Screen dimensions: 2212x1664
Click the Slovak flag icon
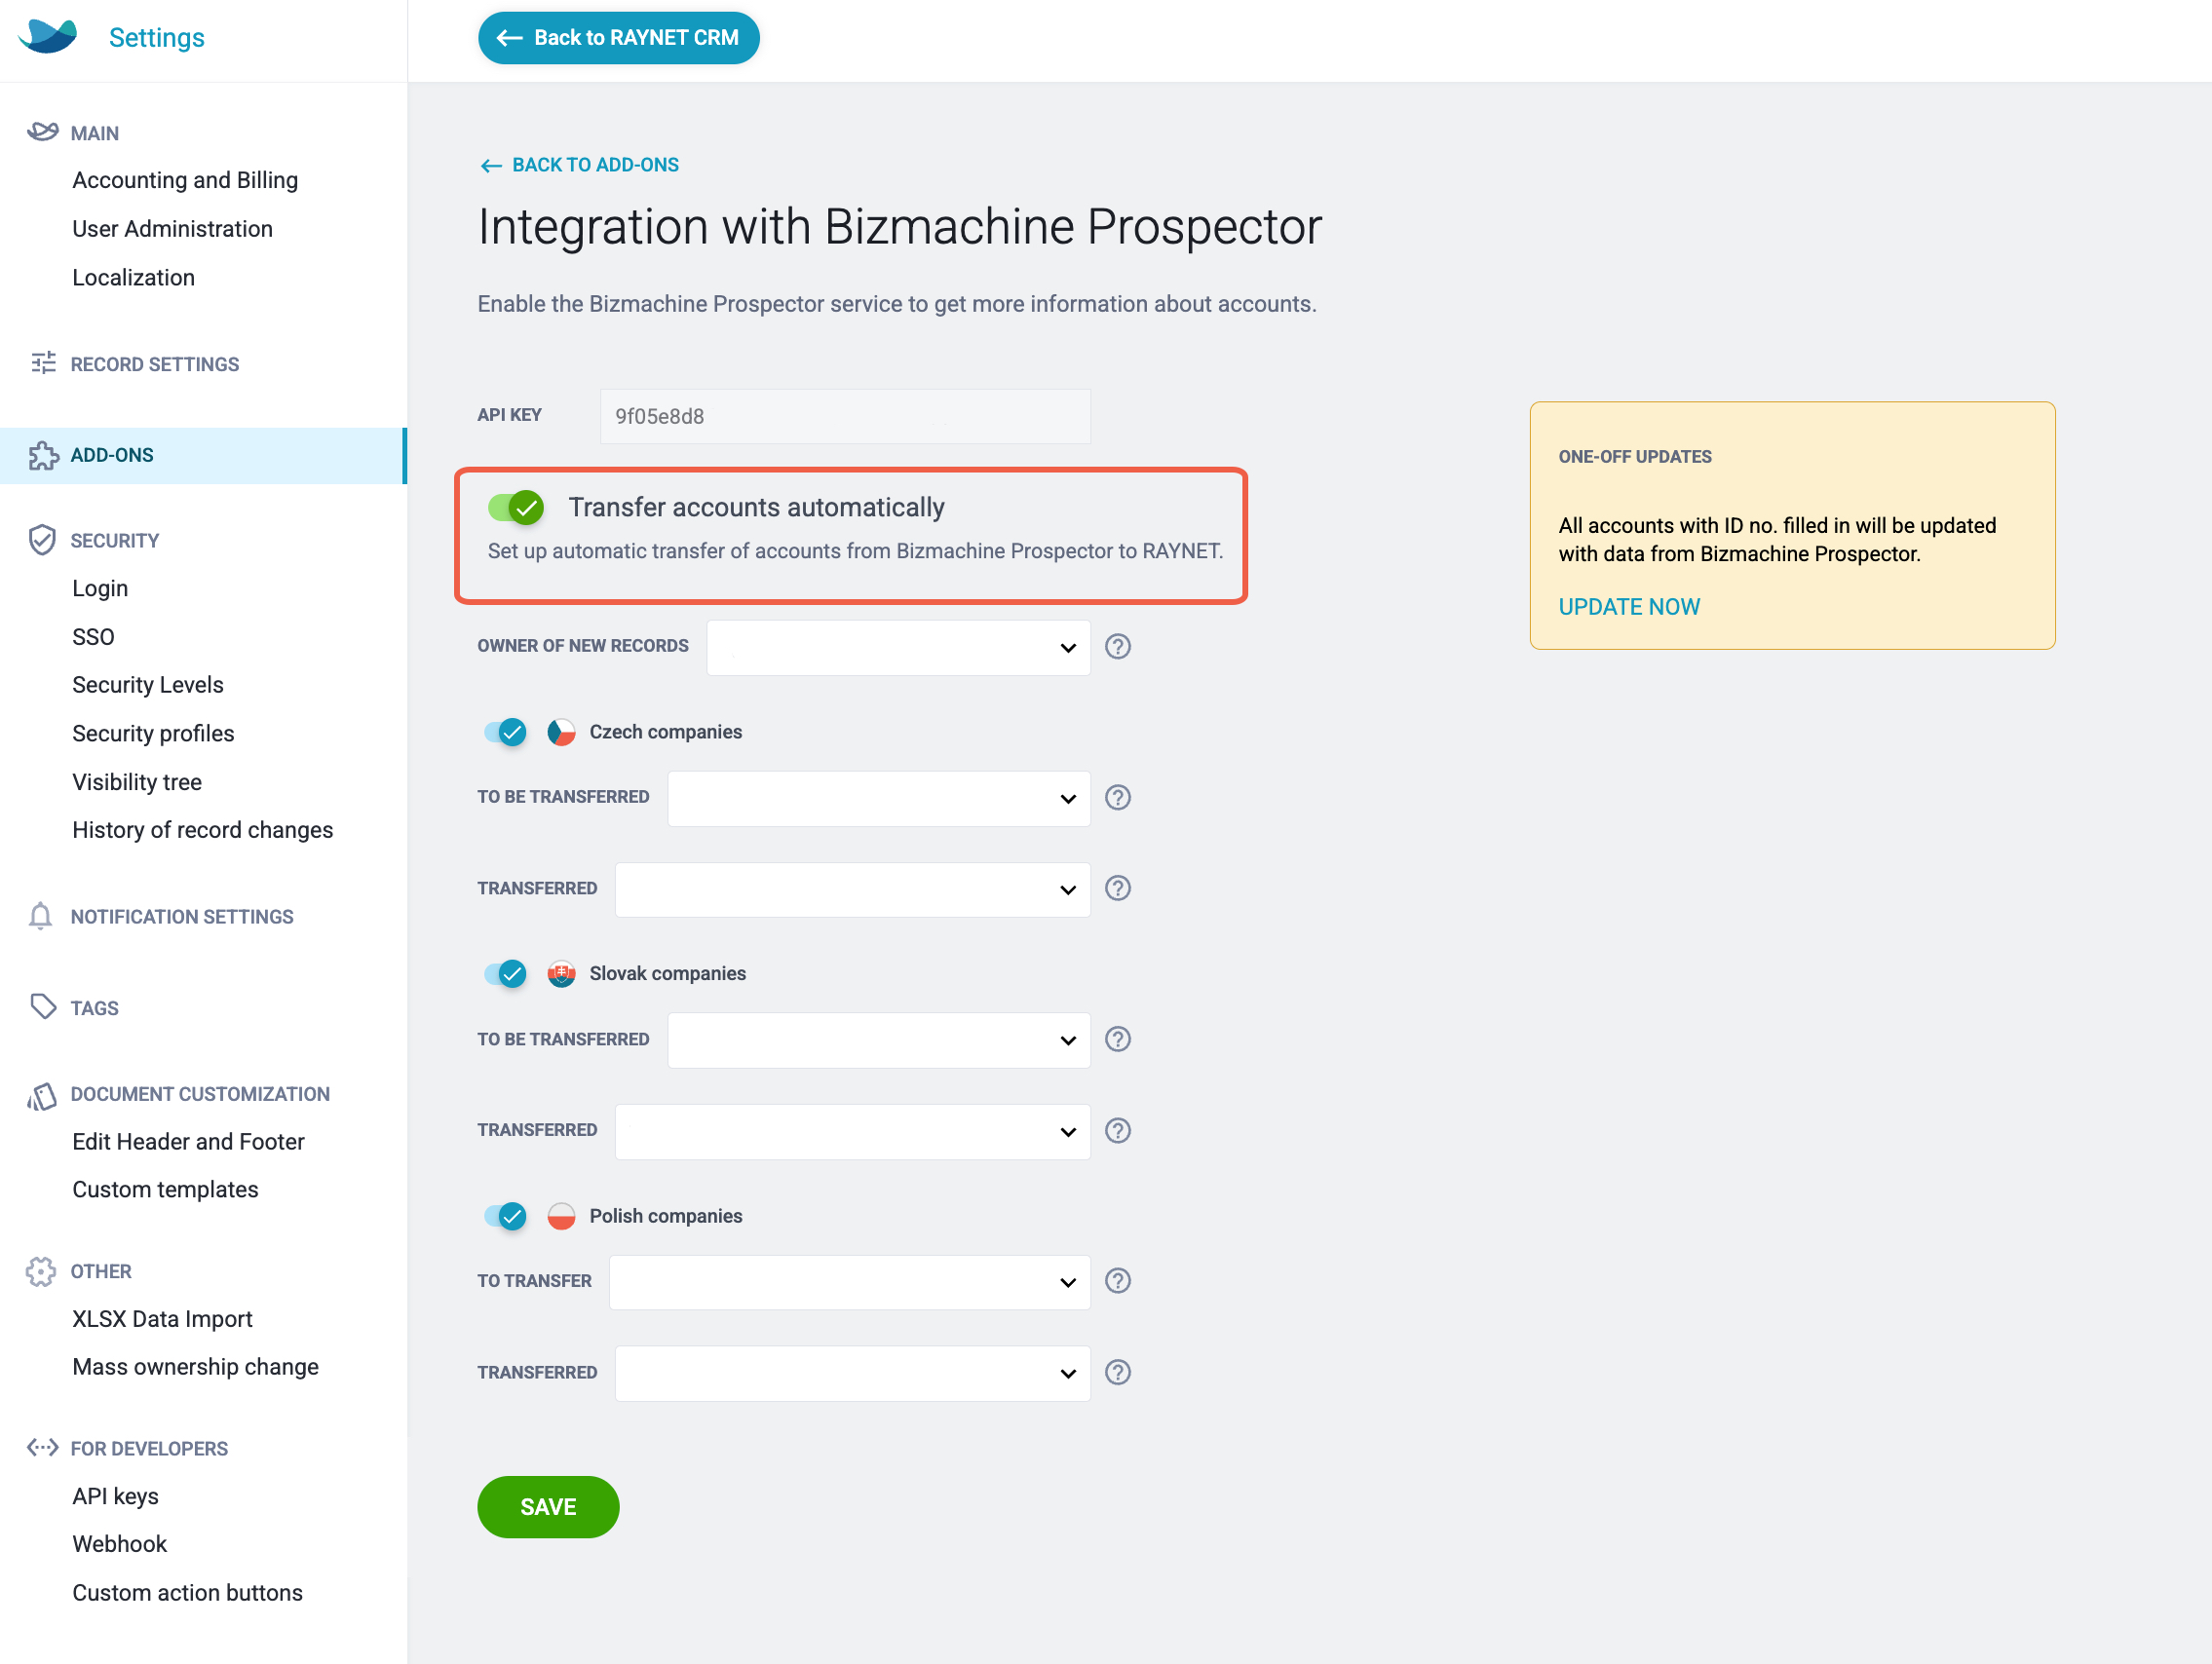coord(561,974)
